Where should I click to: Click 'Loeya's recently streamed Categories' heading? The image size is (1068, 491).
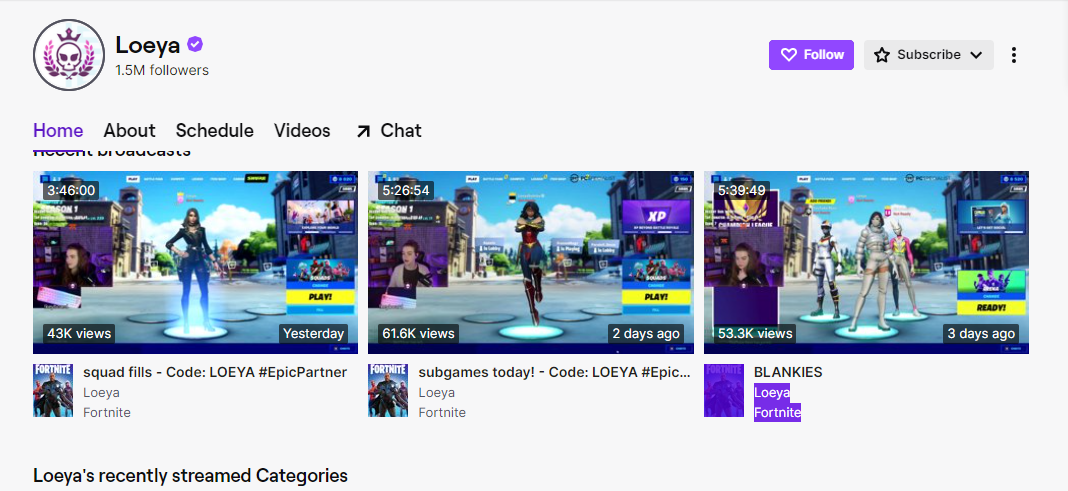coord(190,475)
